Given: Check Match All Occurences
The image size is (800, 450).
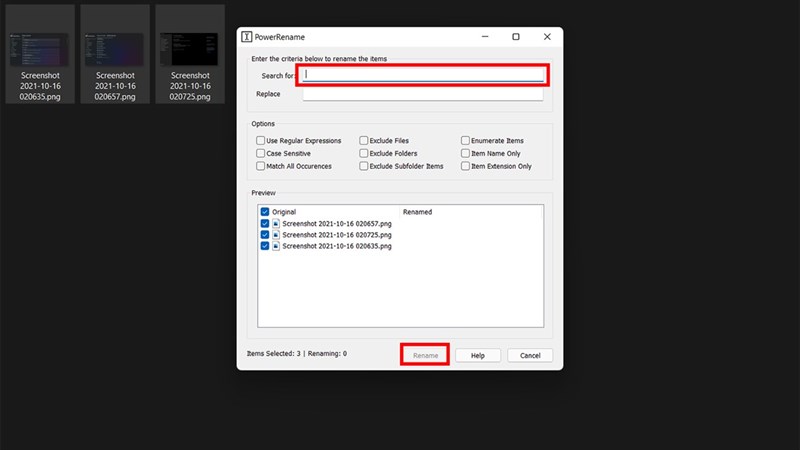Looking at the screenshot, I should click(260, 166).
